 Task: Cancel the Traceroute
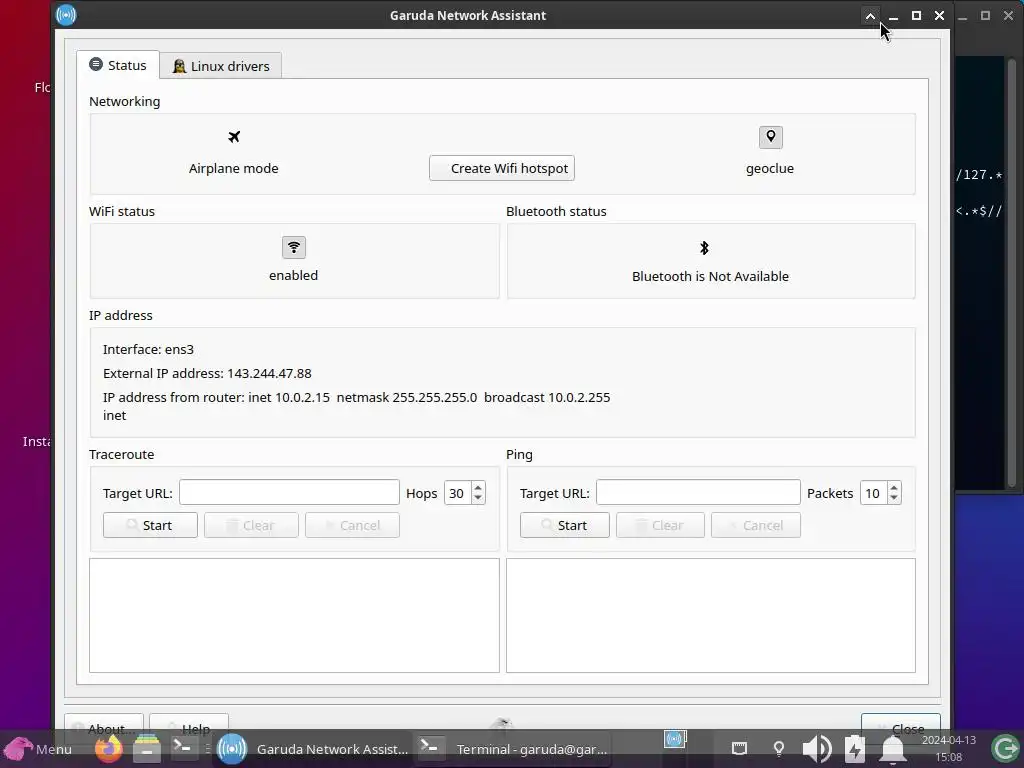click(353, 525)
